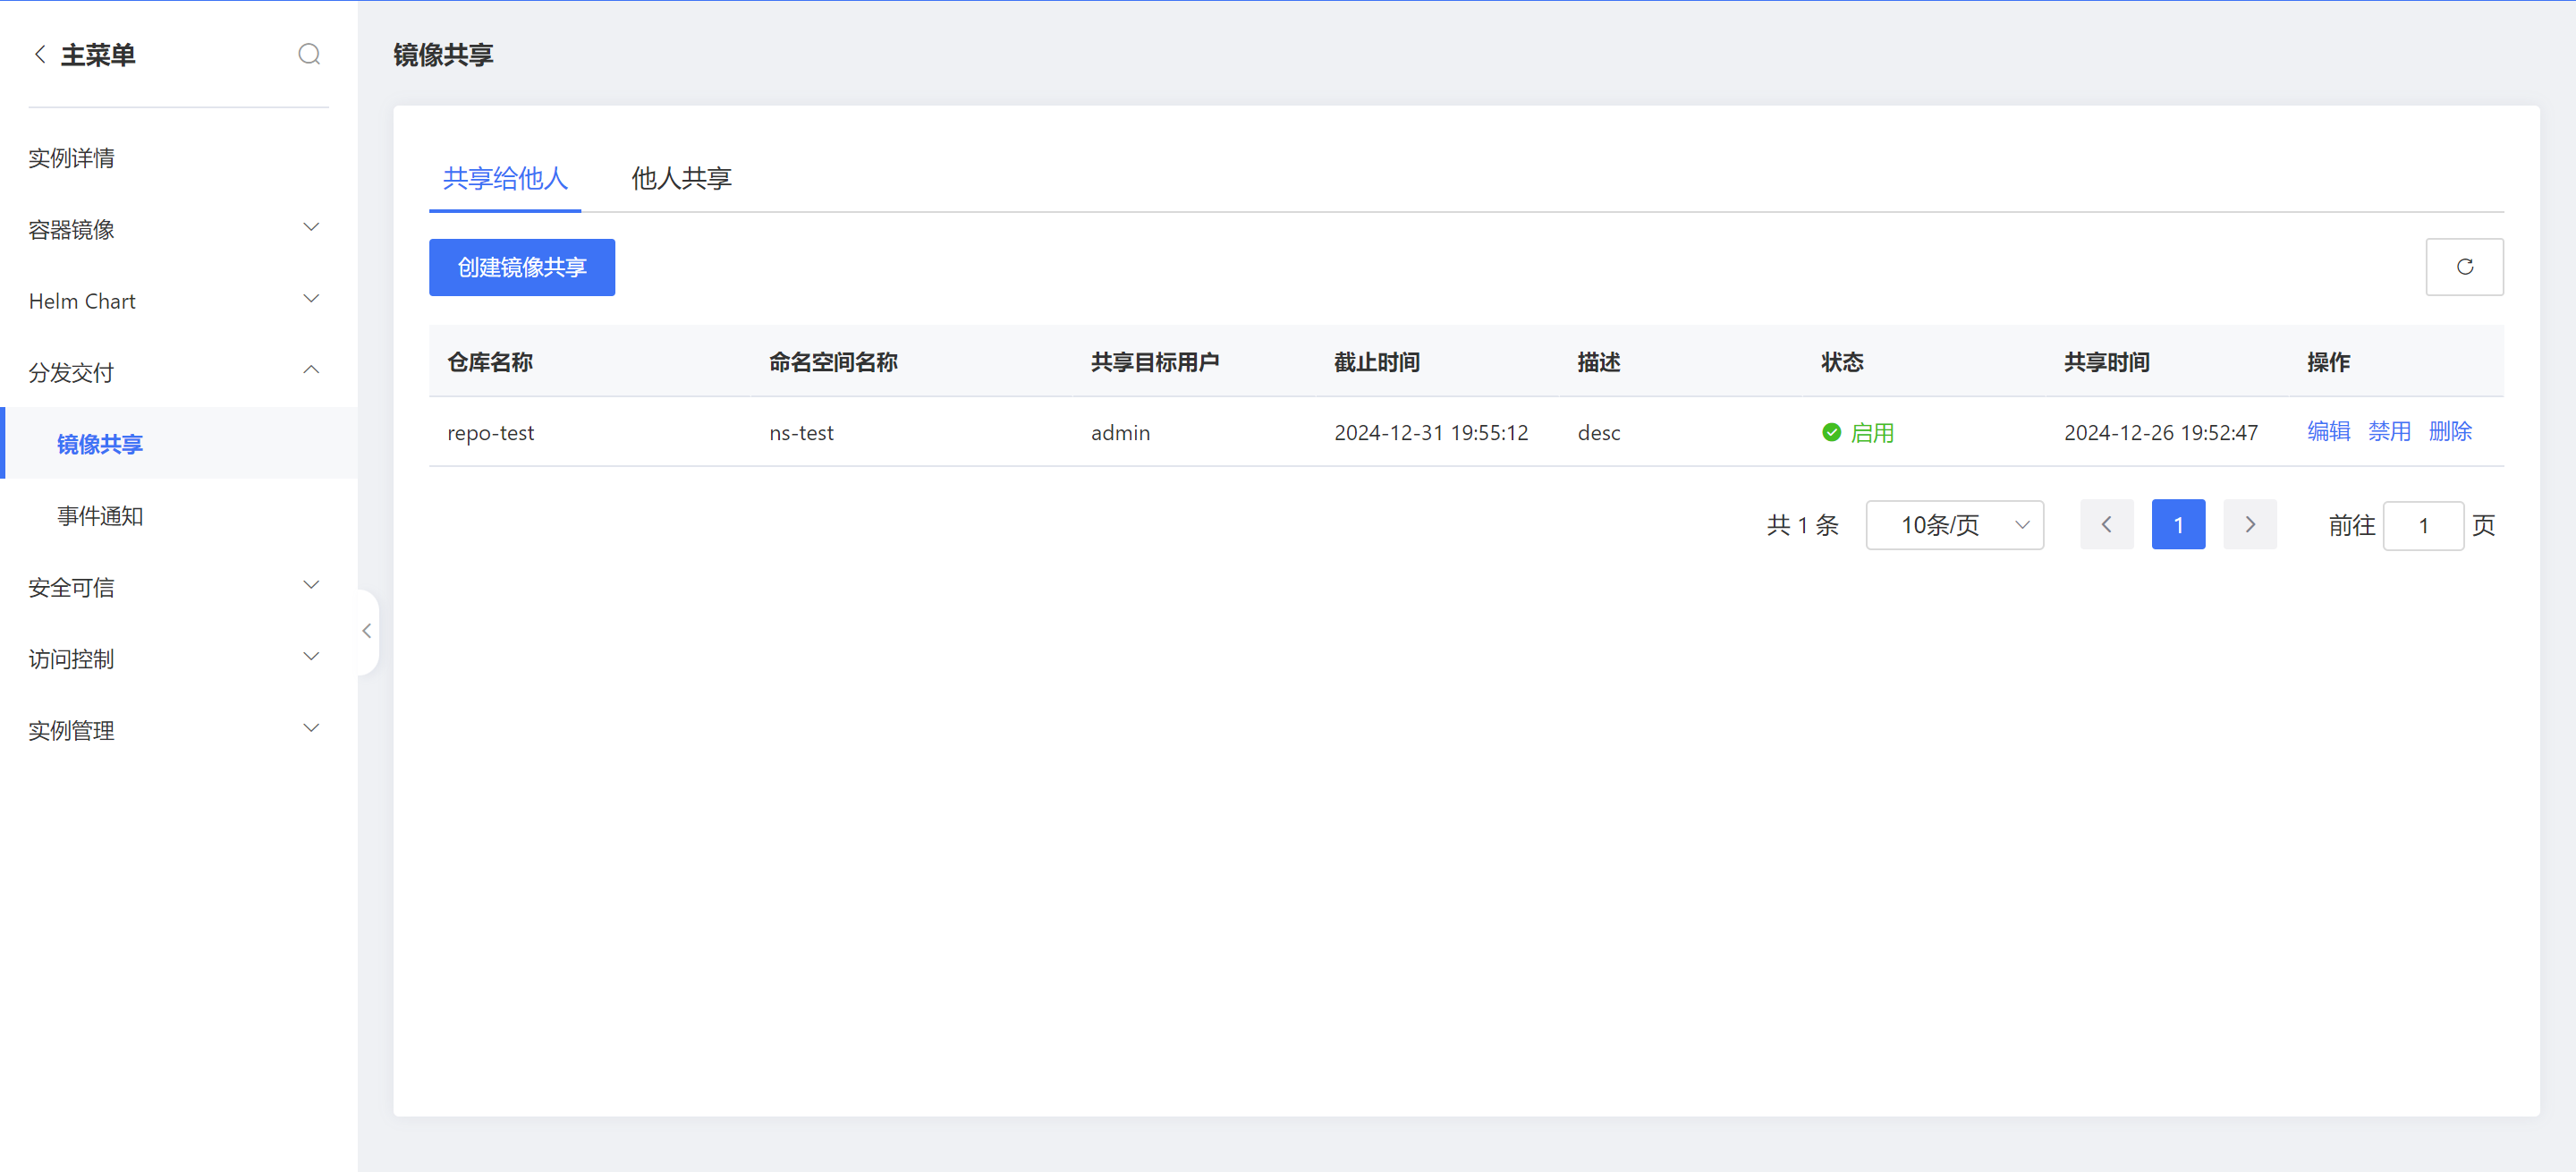Expand the 实例管理 menu chevron
Viewport: 2576px width, 1172px height.
point(311,729)
